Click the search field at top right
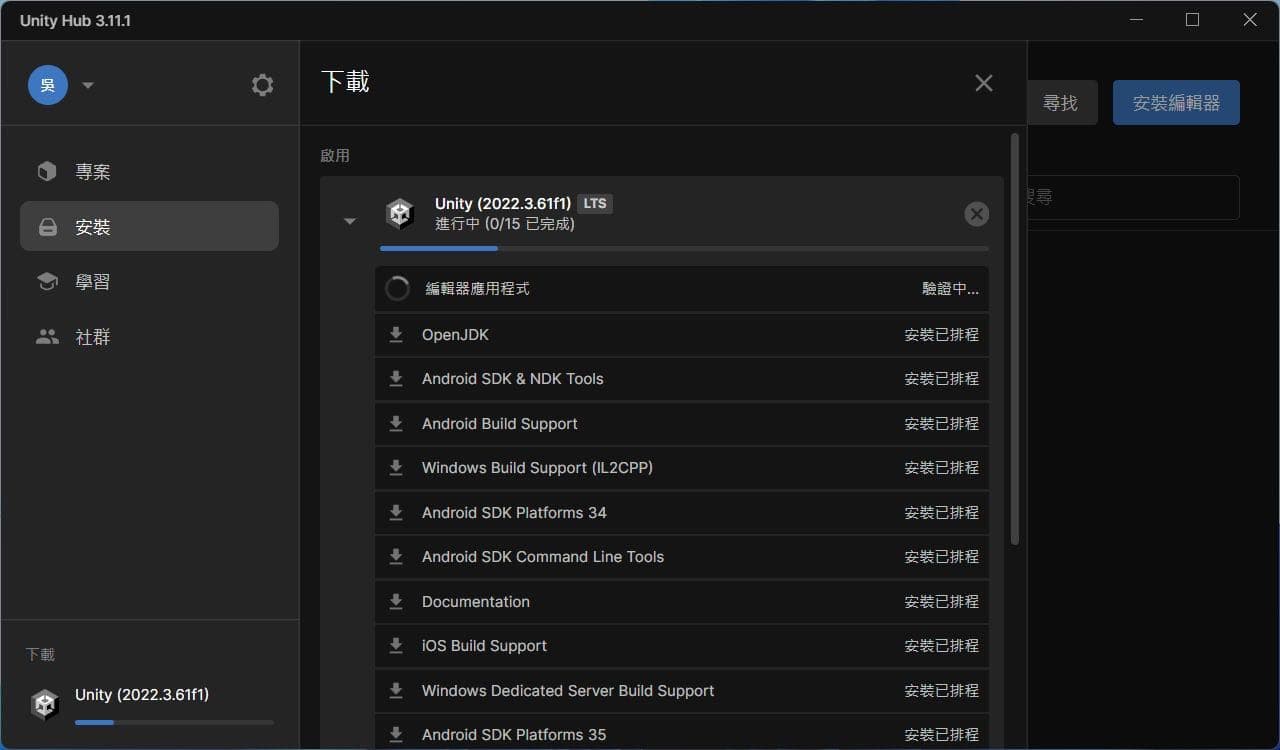The height and width of the screenshot is (750, 1280). point(1130,197)
